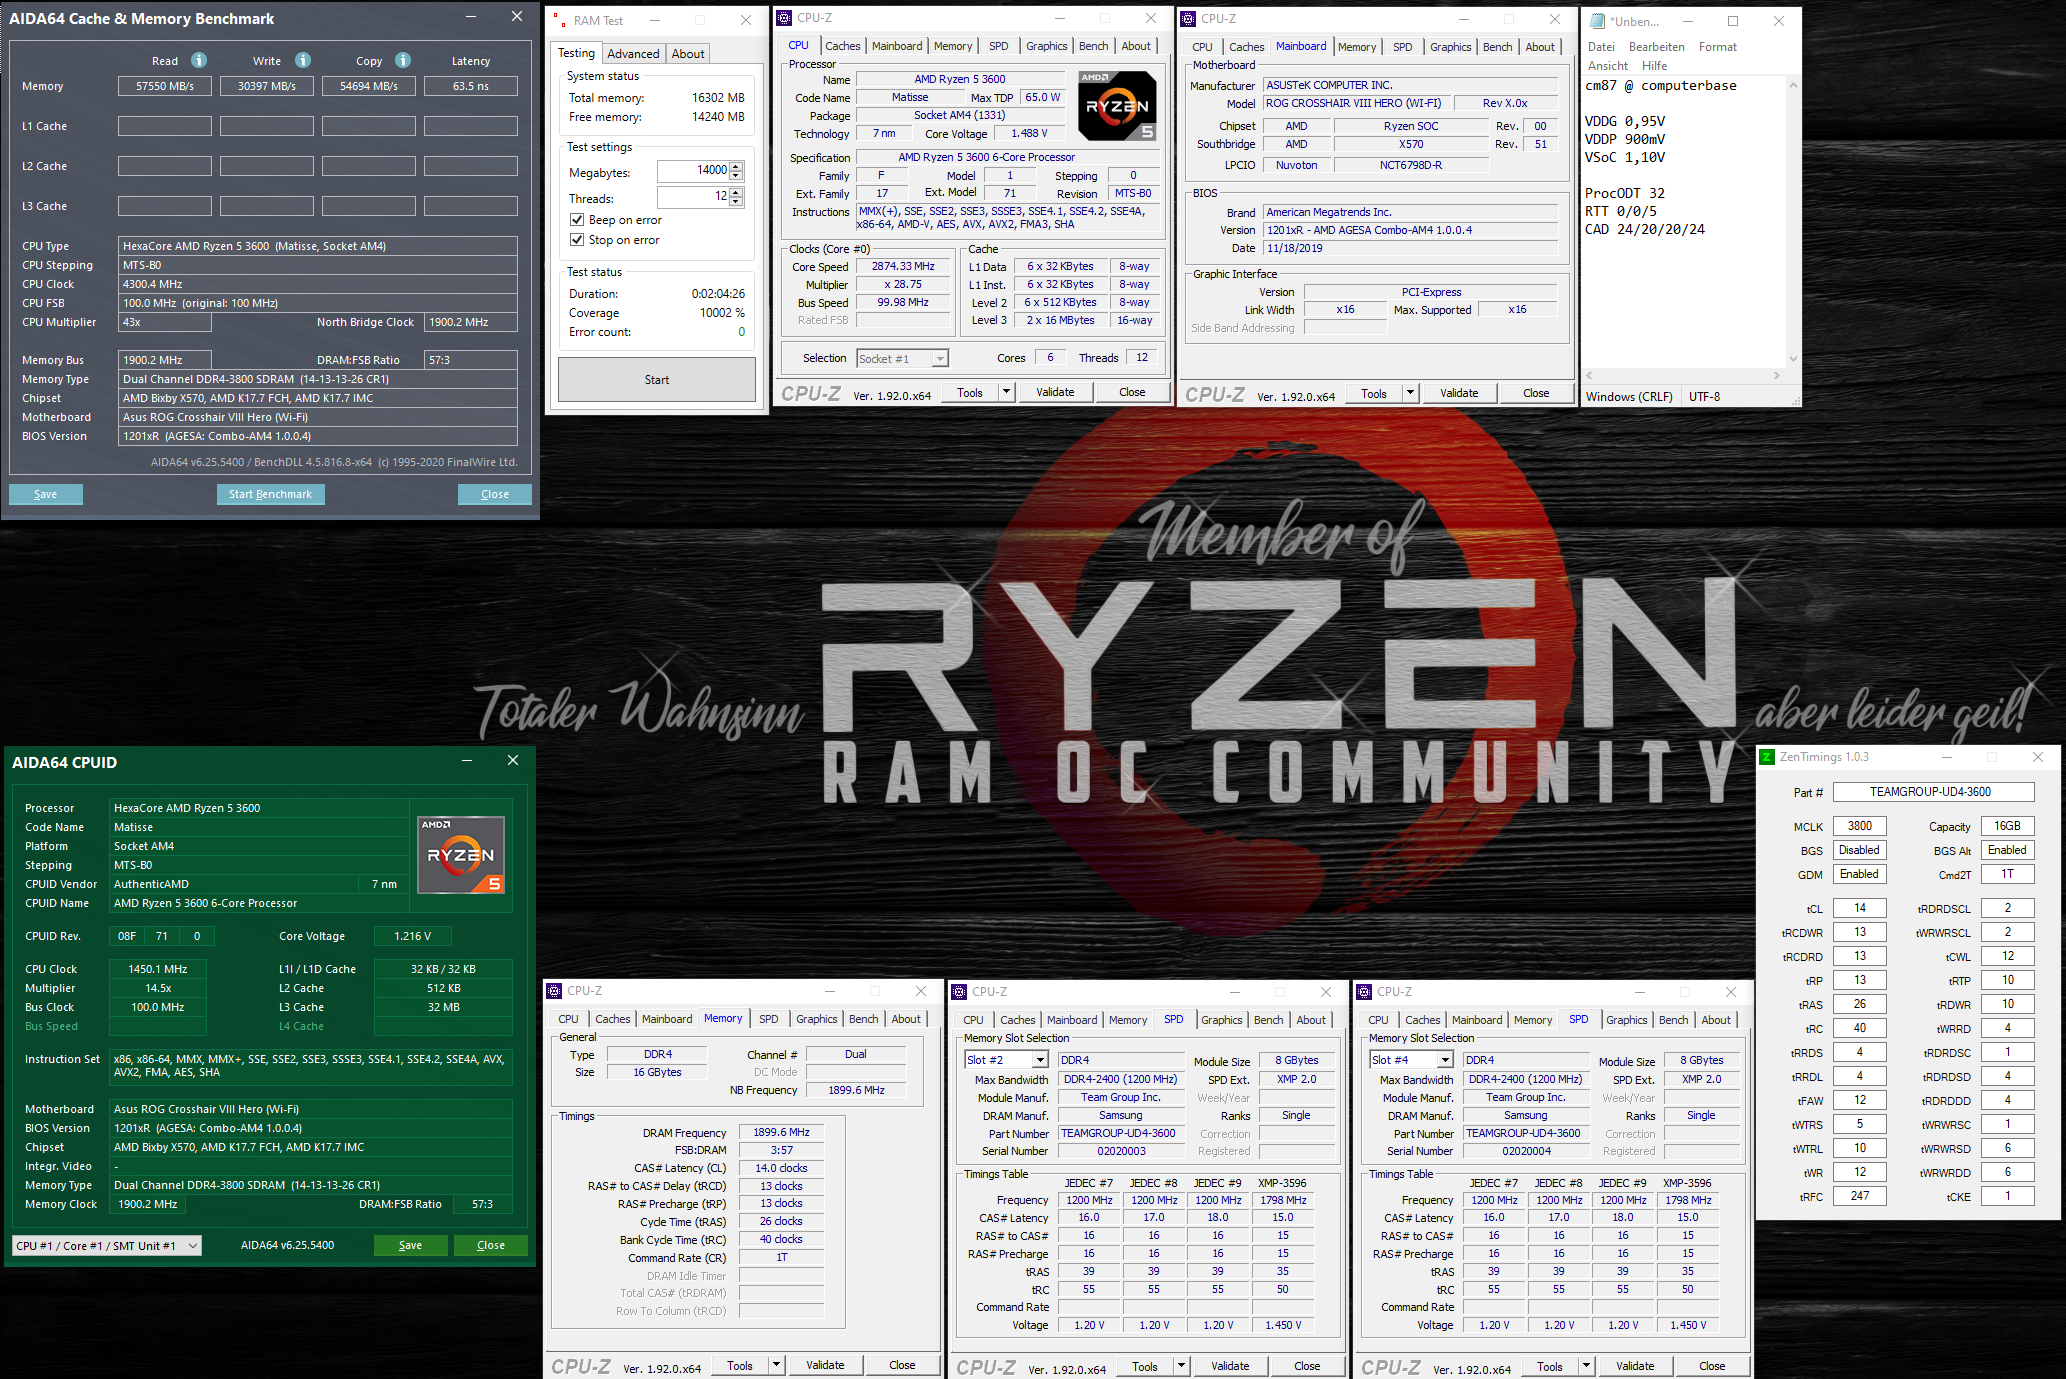
Task: Click the Threads input field in RAM Test
Action: [693, 197]
